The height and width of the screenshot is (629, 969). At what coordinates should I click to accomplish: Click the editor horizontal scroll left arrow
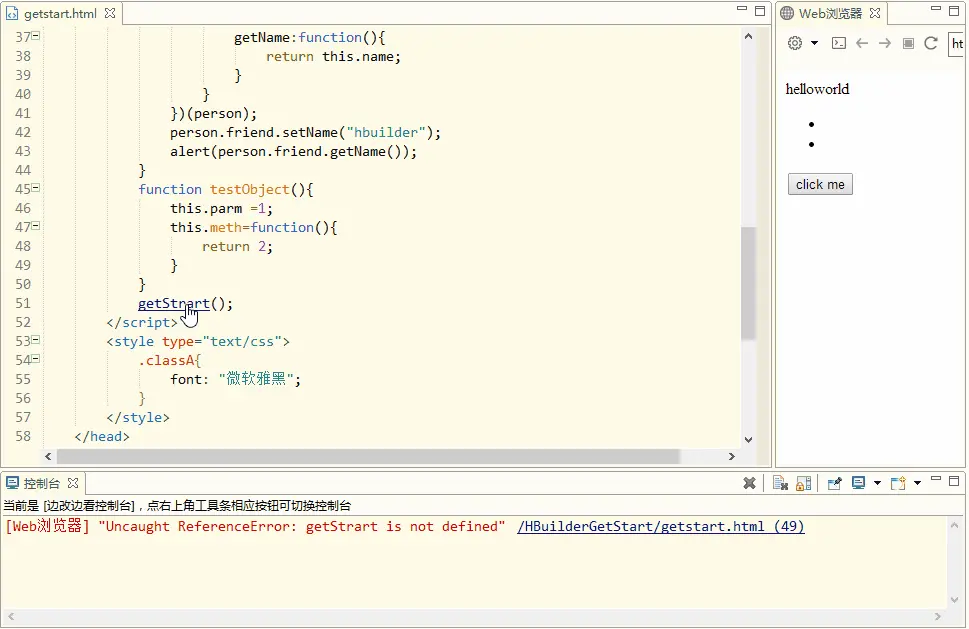48,457
